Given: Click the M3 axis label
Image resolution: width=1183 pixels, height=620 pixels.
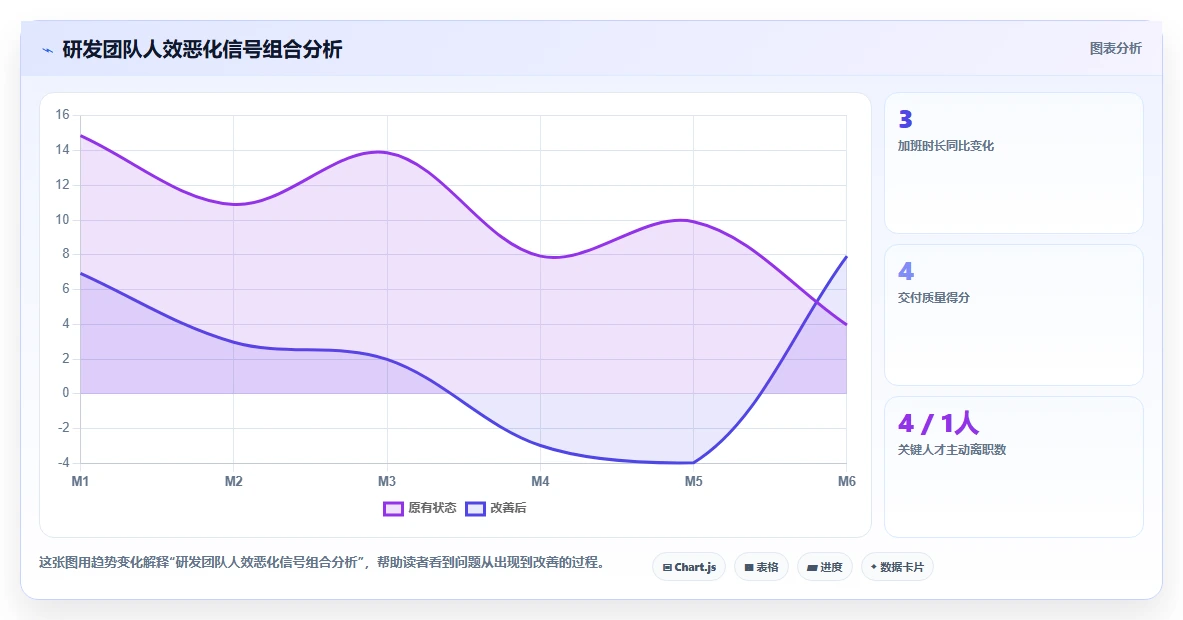Looking at the screenshot, I should pos(387,481).
